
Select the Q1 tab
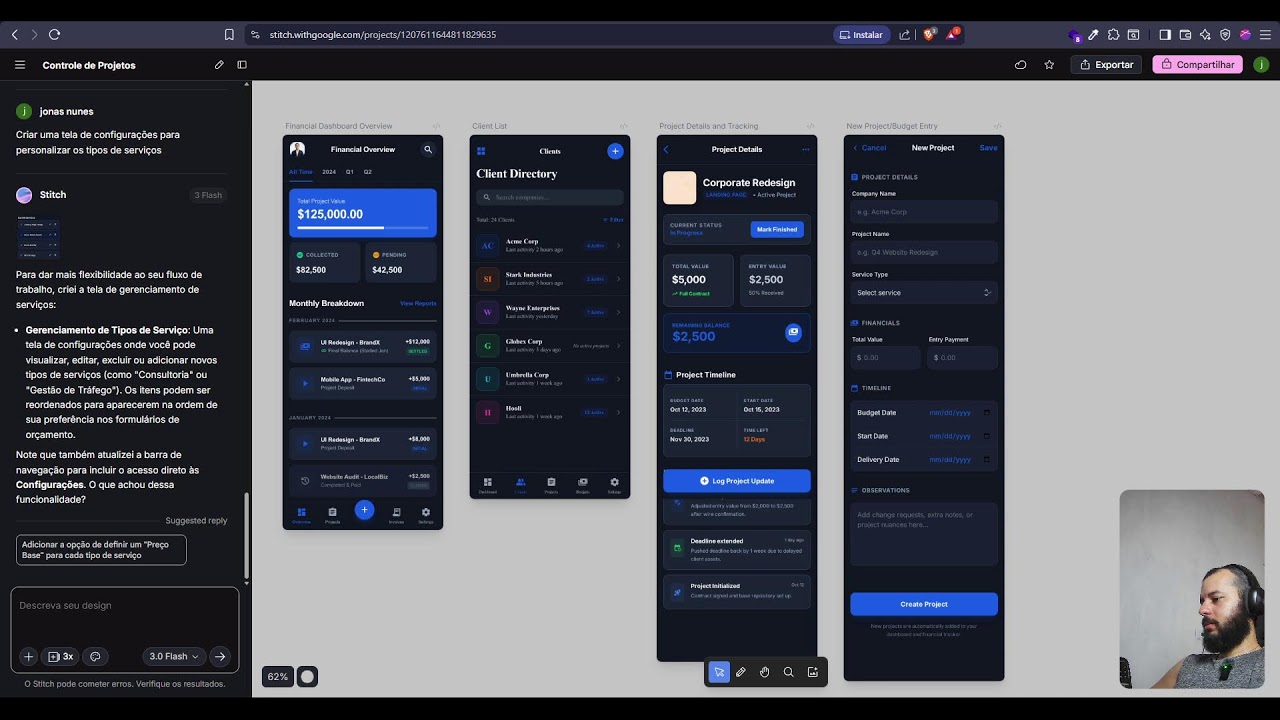click(350, 172)
